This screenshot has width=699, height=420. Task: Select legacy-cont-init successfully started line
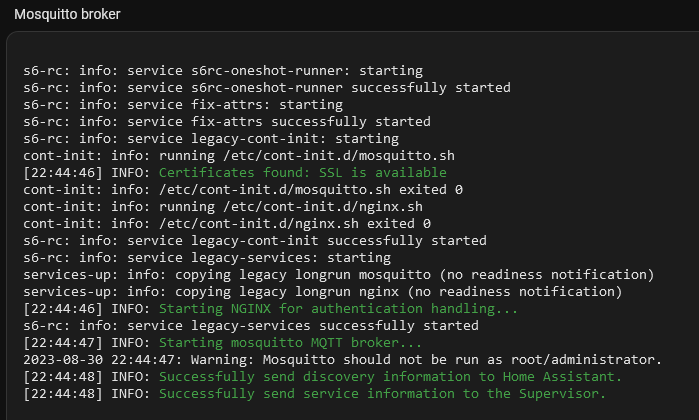(x=255, y=241)
